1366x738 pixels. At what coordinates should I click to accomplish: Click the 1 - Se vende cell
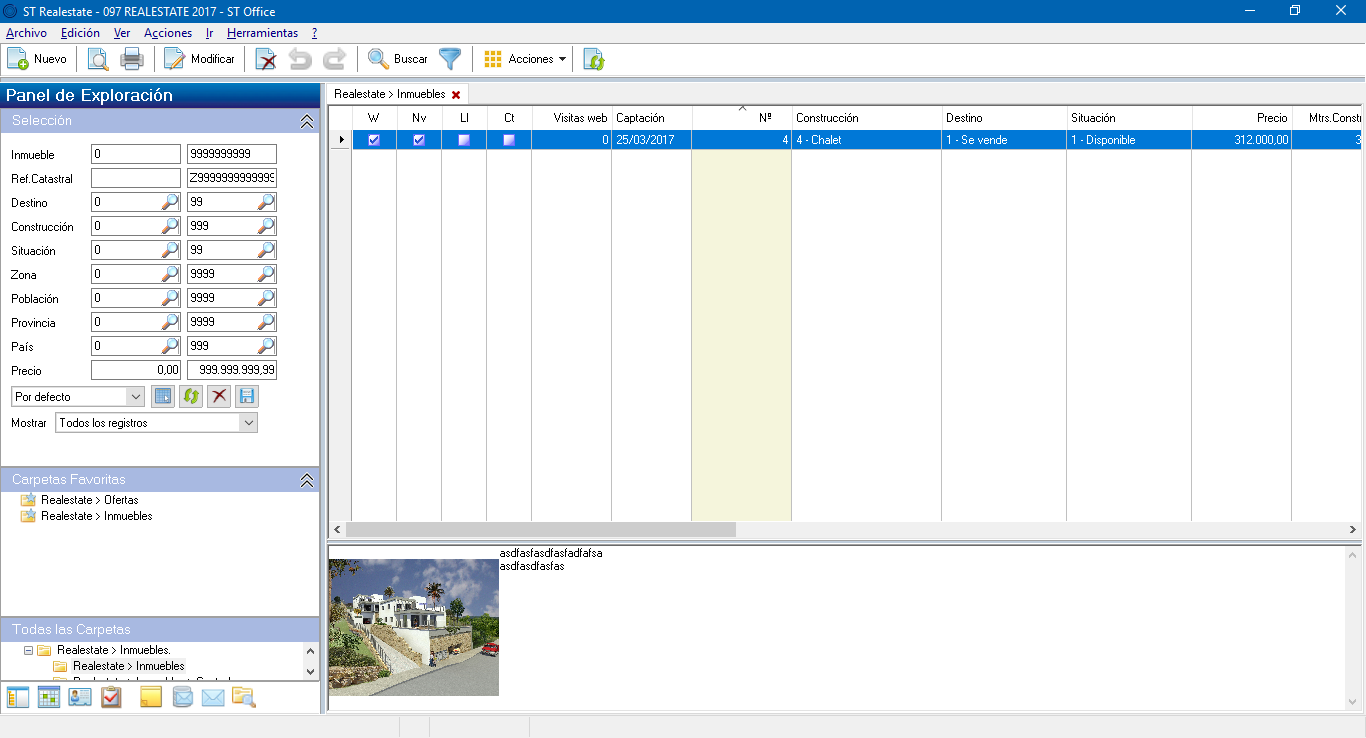click(x=1004, y=140)
